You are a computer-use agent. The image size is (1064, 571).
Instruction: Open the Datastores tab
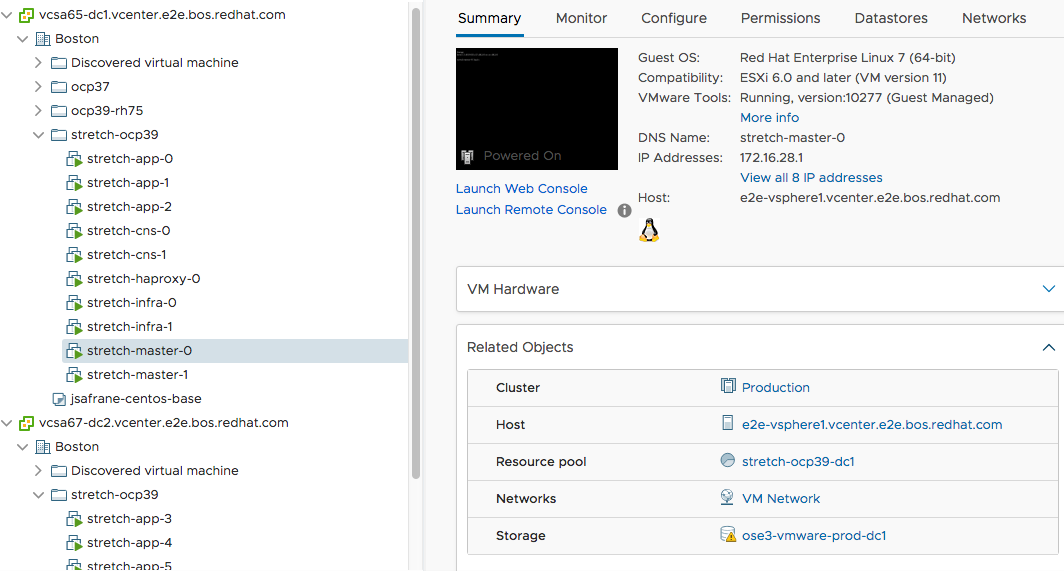pyautogui.click(x=891, y=18)
